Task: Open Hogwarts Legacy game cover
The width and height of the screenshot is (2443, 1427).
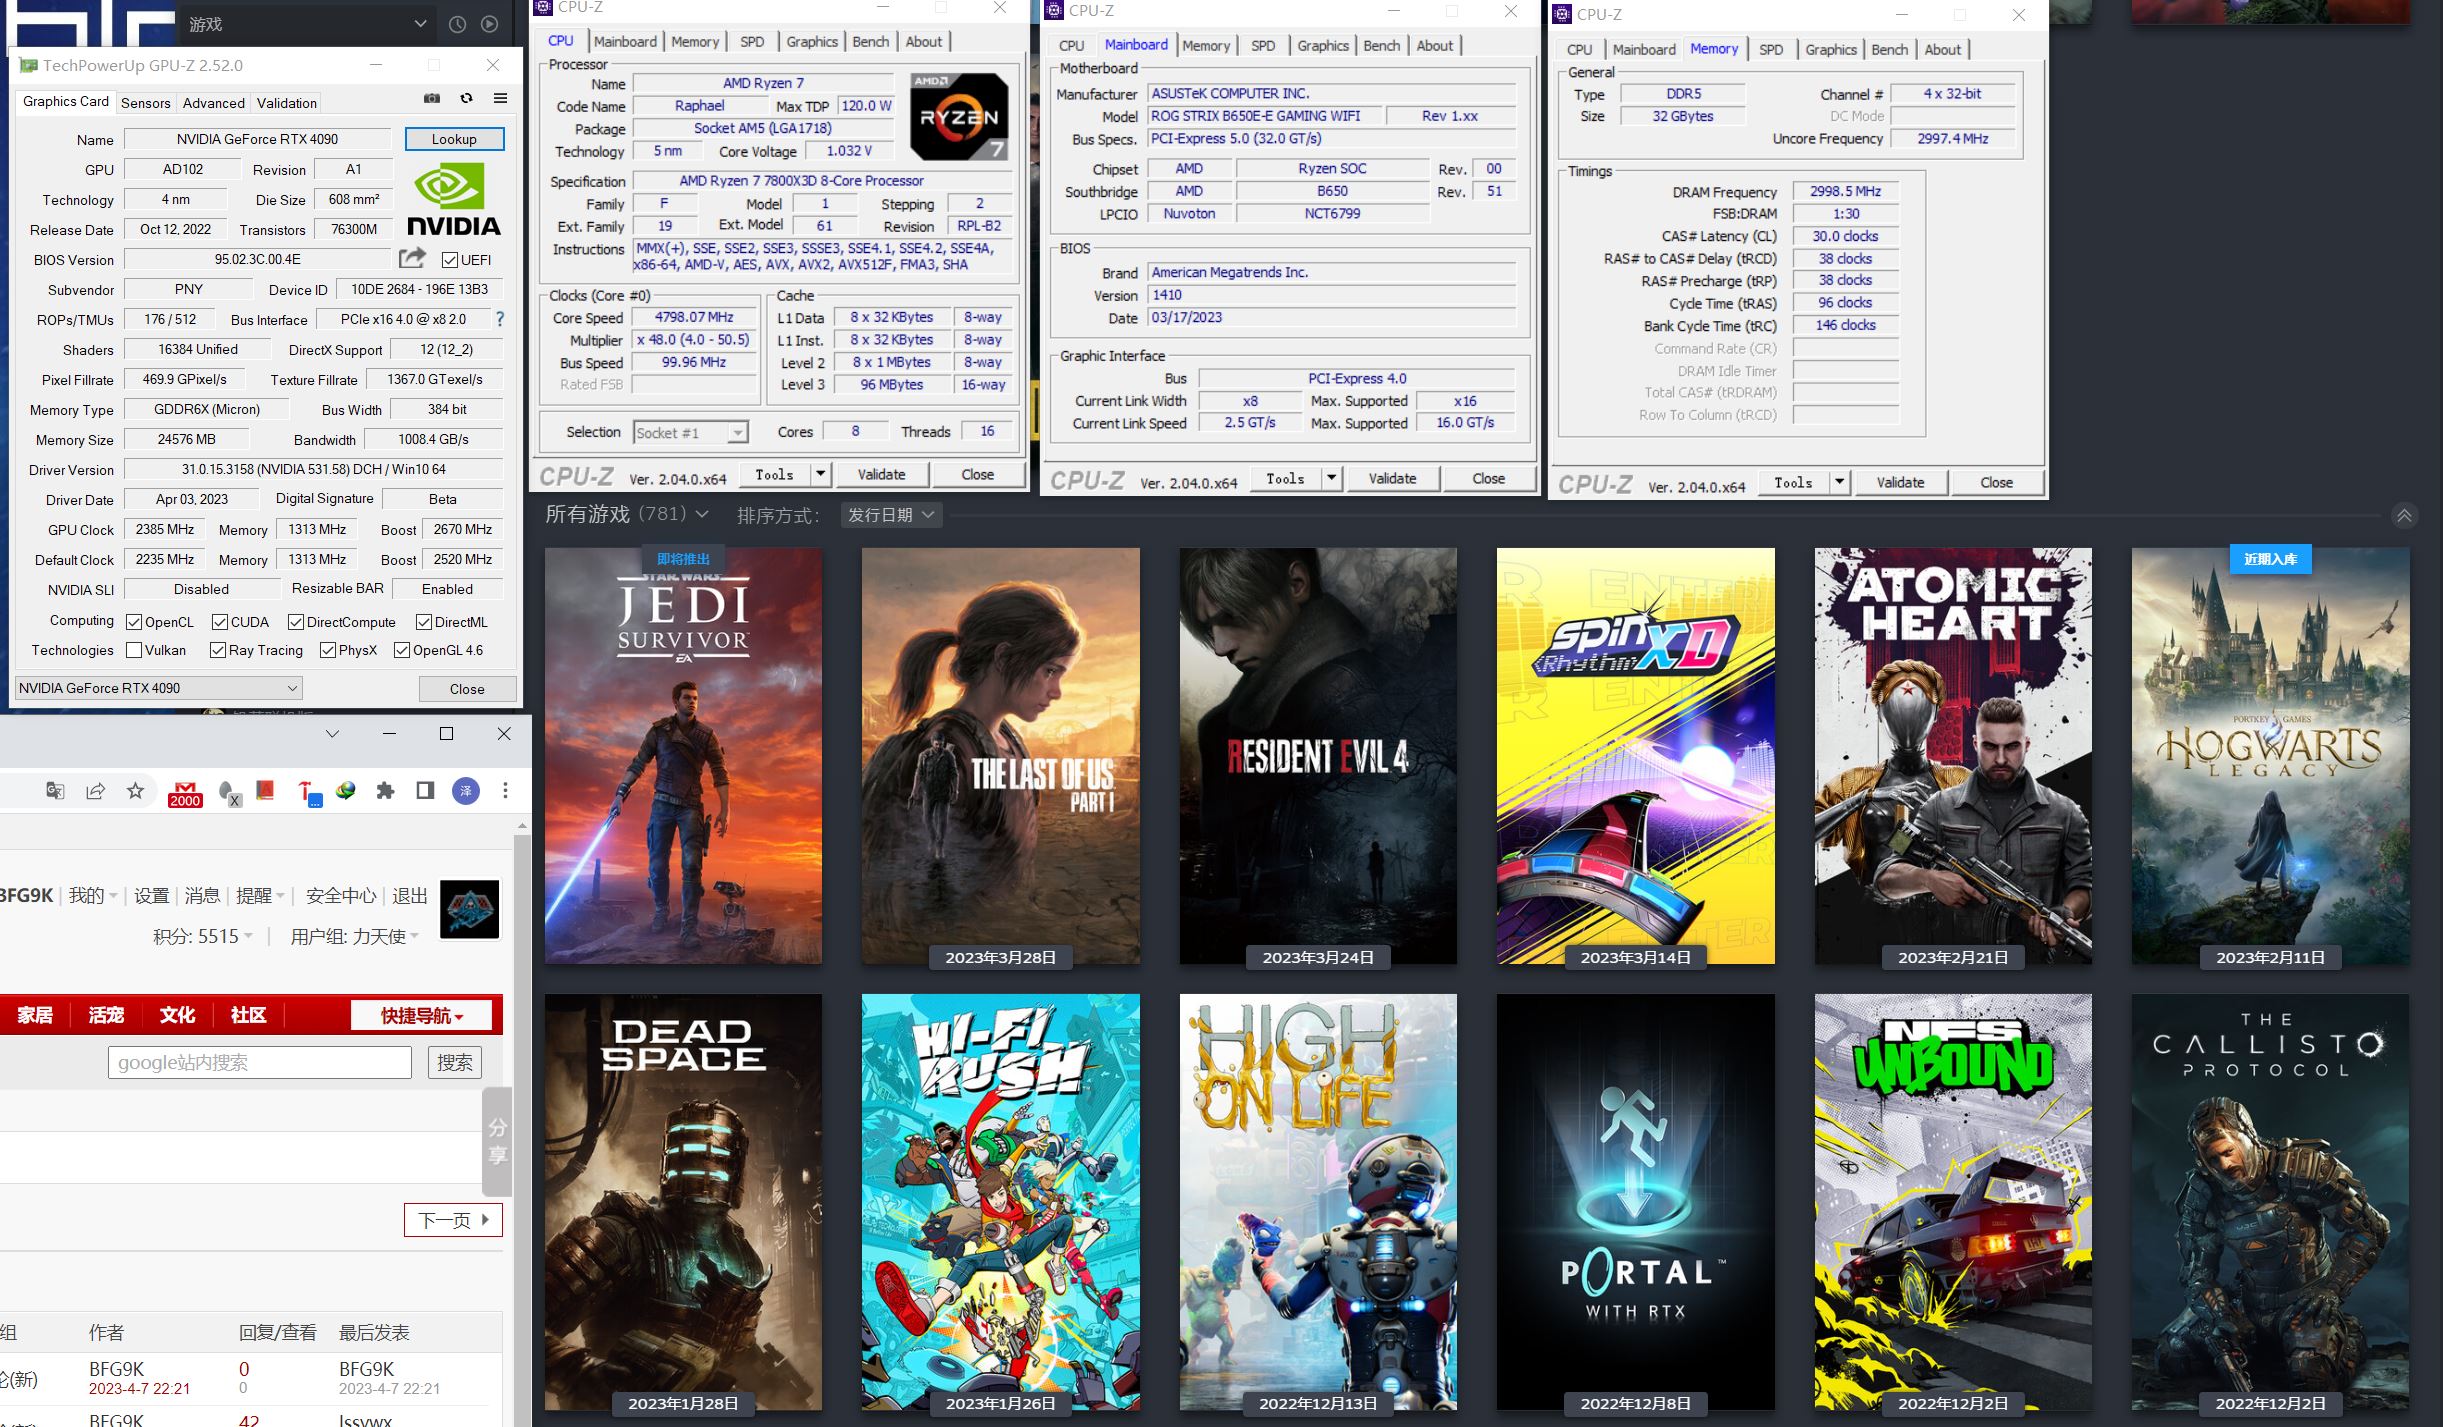Action: point(2270,756)
